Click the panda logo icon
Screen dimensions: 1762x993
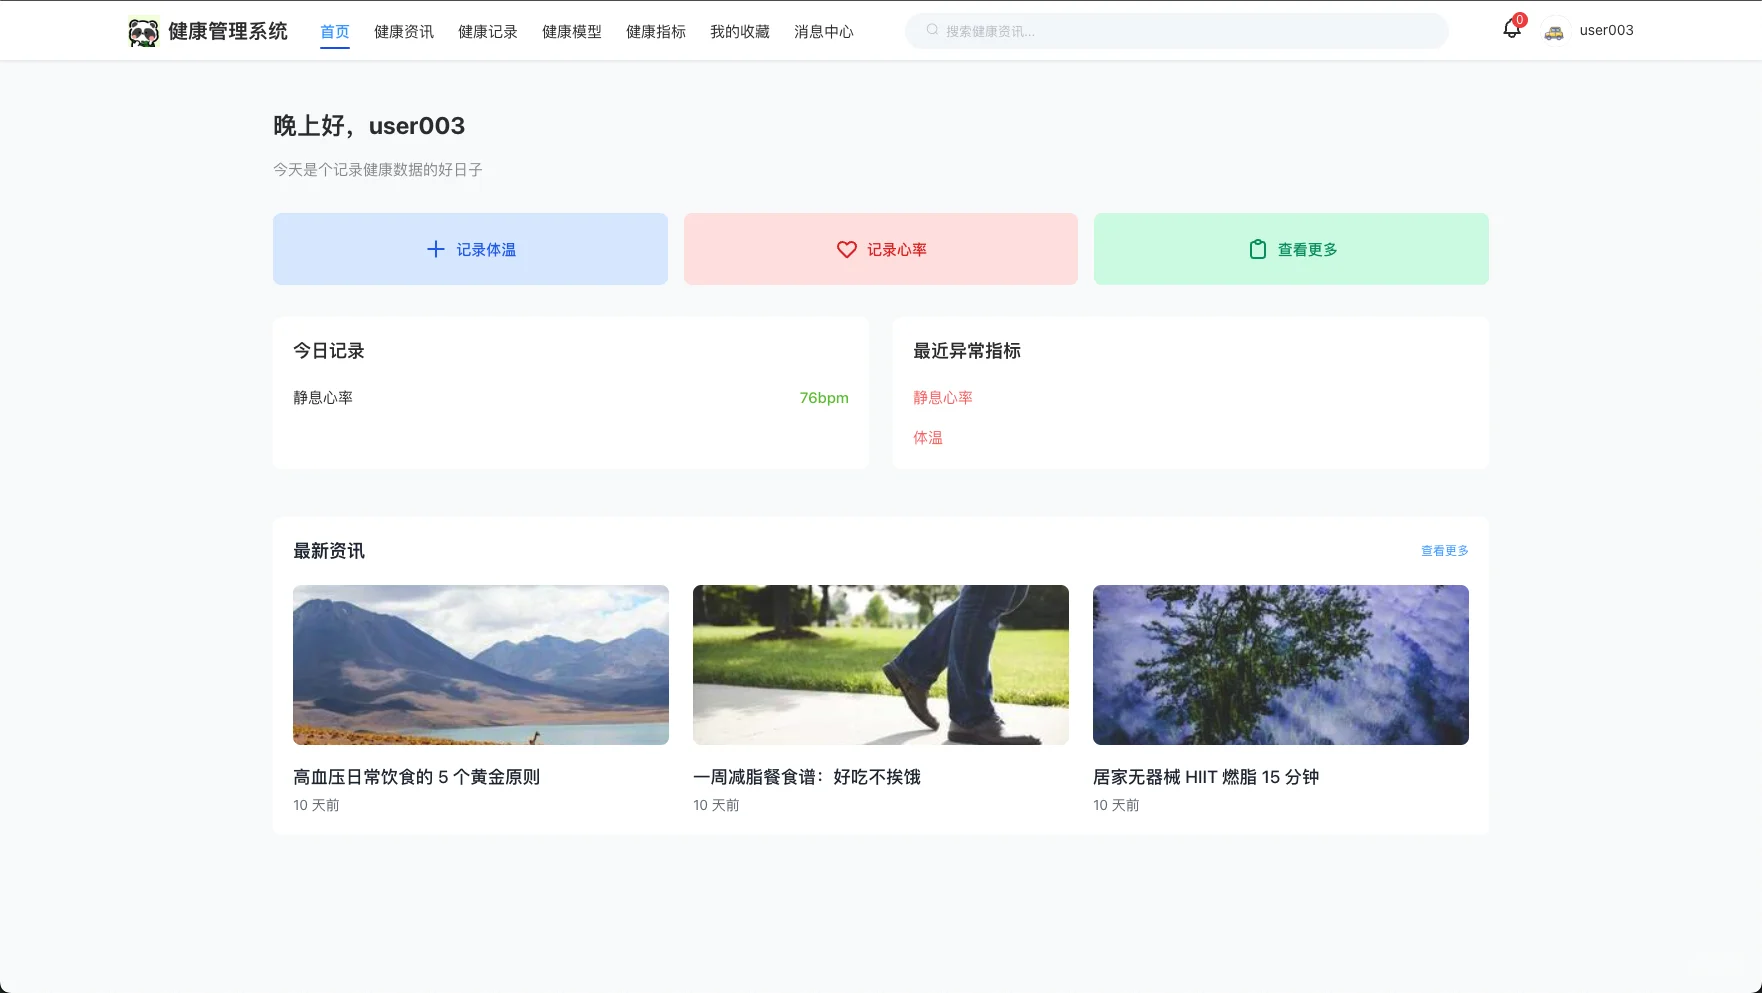(143, 30)
